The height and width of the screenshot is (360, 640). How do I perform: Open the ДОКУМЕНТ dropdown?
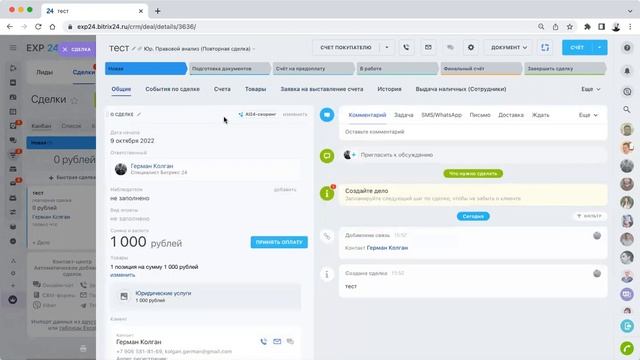pos(509,47)
